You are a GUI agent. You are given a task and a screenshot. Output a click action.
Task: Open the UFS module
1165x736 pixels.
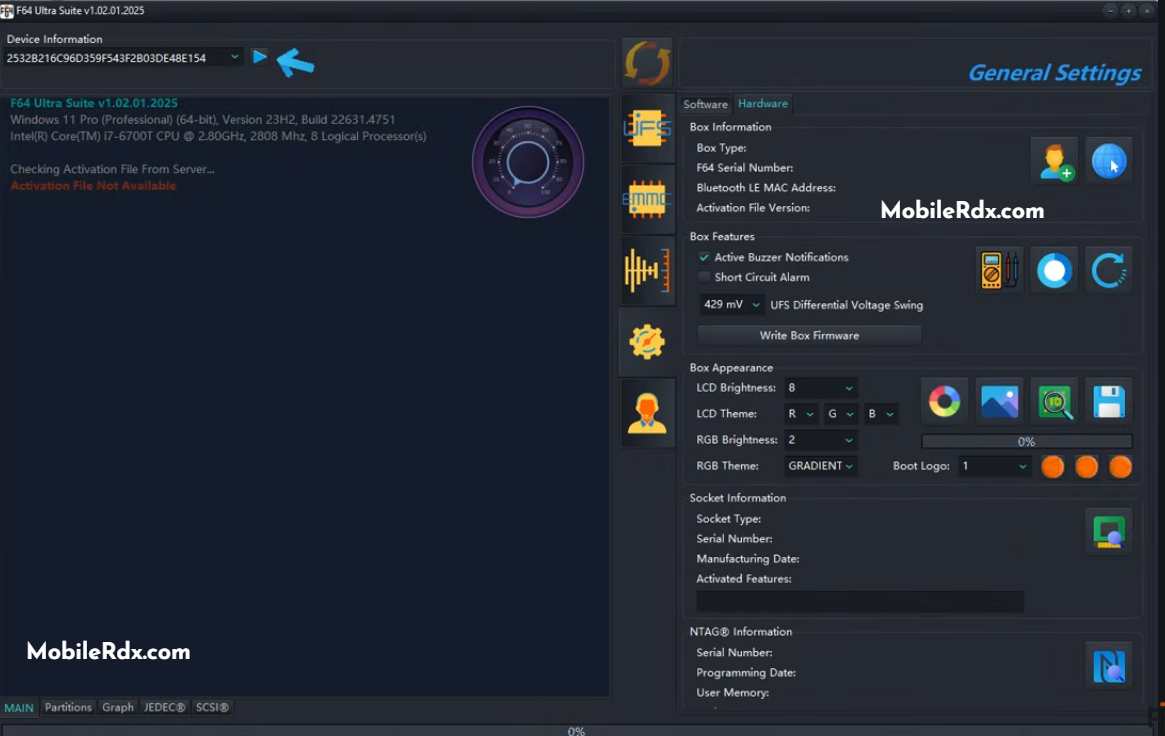click(x=647, y=128)
